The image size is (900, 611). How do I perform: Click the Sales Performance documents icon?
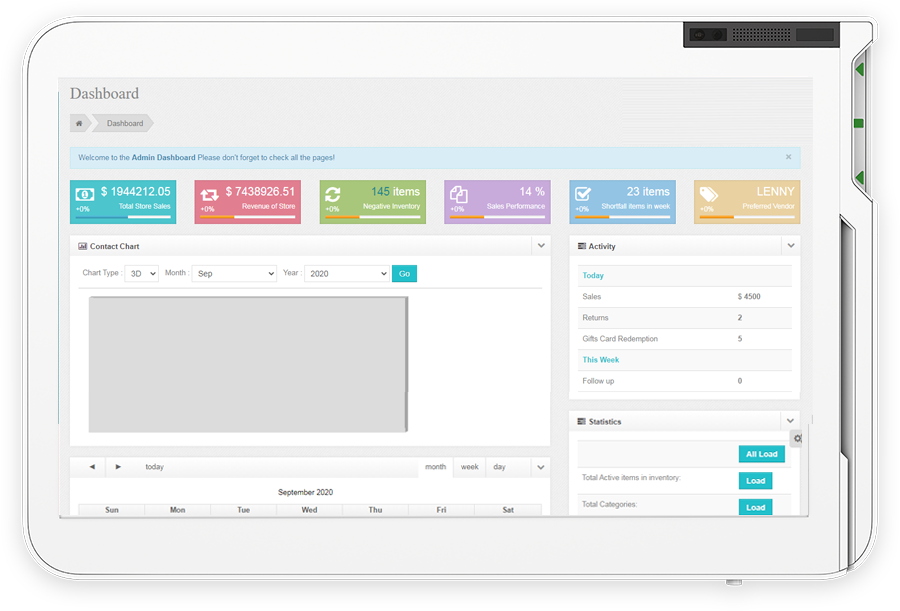pos(458,194)
